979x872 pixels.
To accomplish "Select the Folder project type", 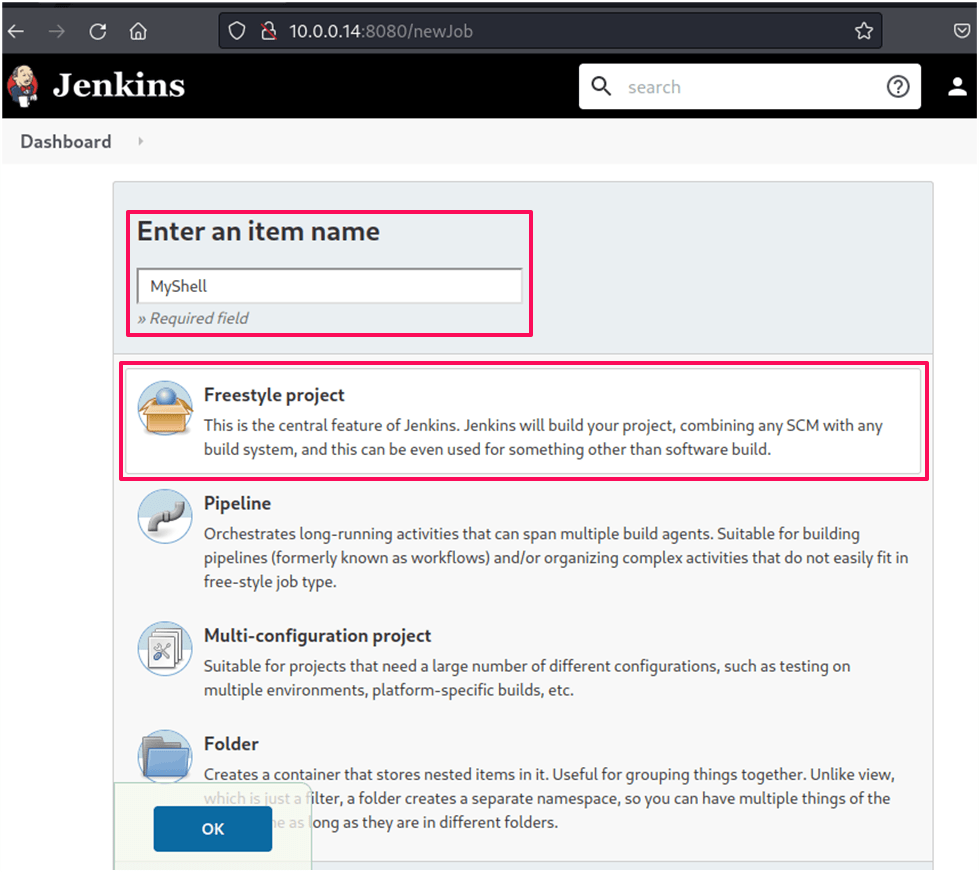I will click(x=231, y=744).
